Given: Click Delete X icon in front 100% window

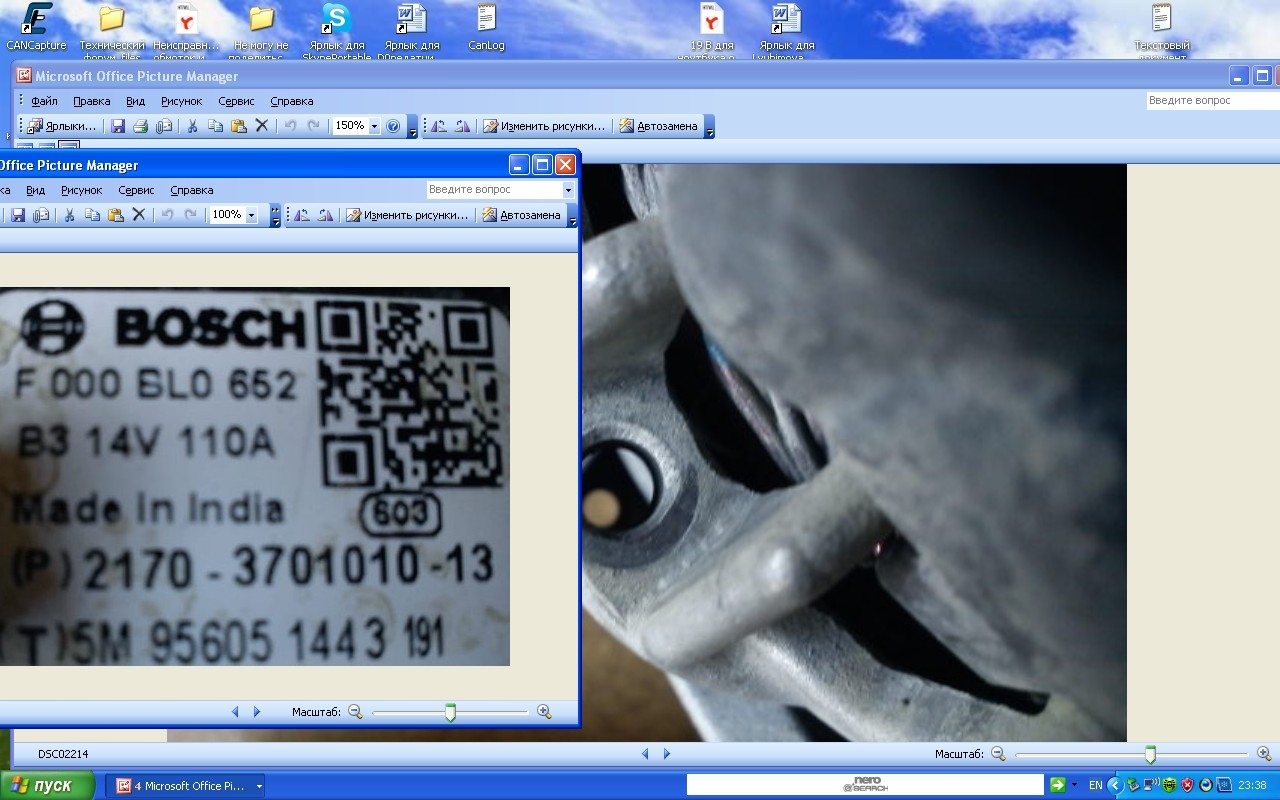Looking at the screenshot, I should tap(139, 214).
